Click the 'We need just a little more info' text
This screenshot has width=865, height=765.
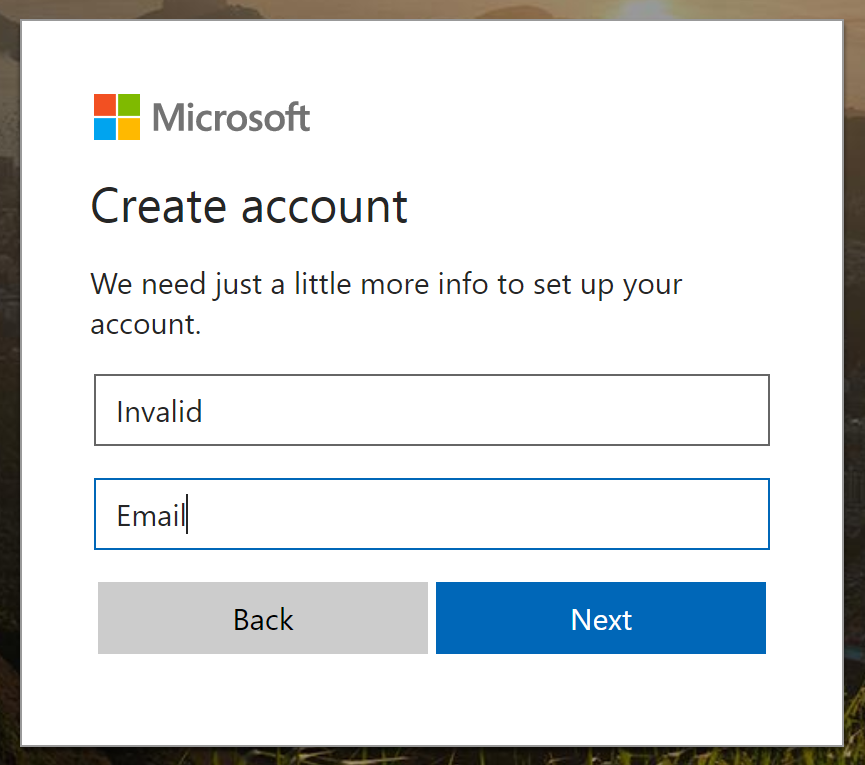(x=386, y=303)
